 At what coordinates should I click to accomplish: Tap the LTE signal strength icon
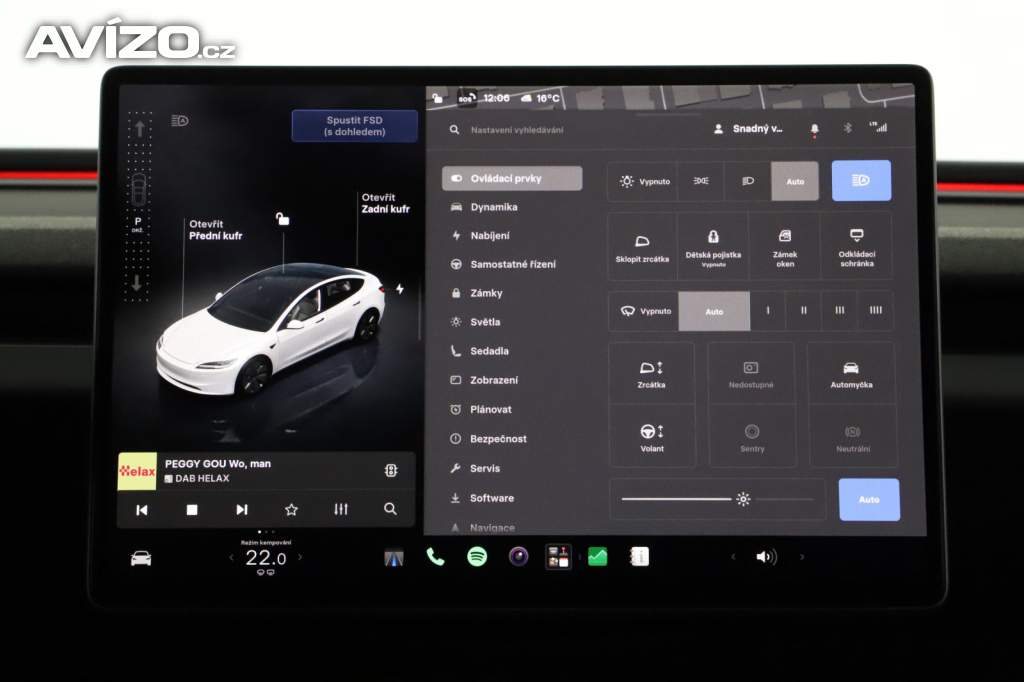[x=878, y=127]
